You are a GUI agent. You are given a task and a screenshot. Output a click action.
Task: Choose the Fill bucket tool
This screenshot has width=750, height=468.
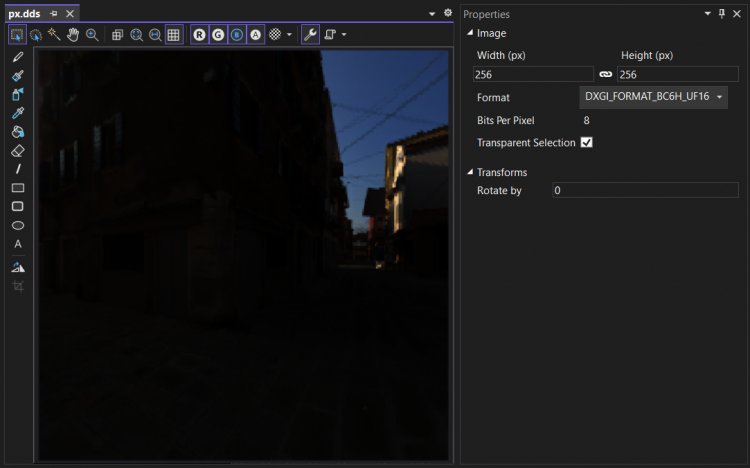coord(18,132)
